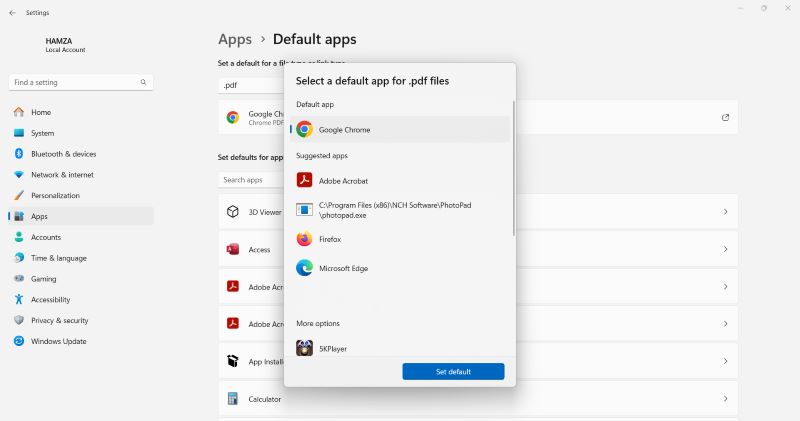Viewport: 800px width, 421px height.
Task: Open Windows Update
Action: tap(81, 341)
